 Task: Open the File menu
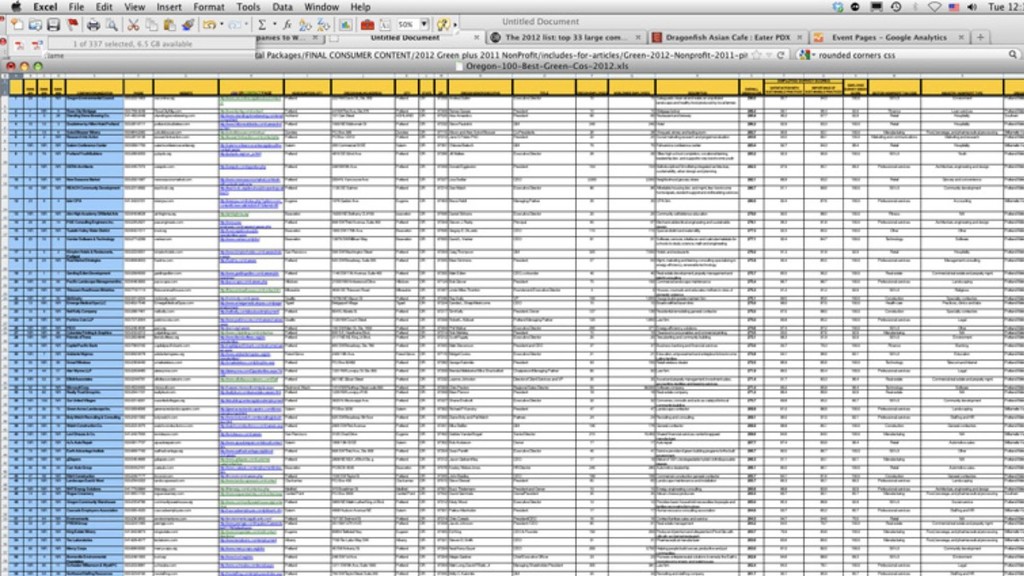tap(76, 7)
